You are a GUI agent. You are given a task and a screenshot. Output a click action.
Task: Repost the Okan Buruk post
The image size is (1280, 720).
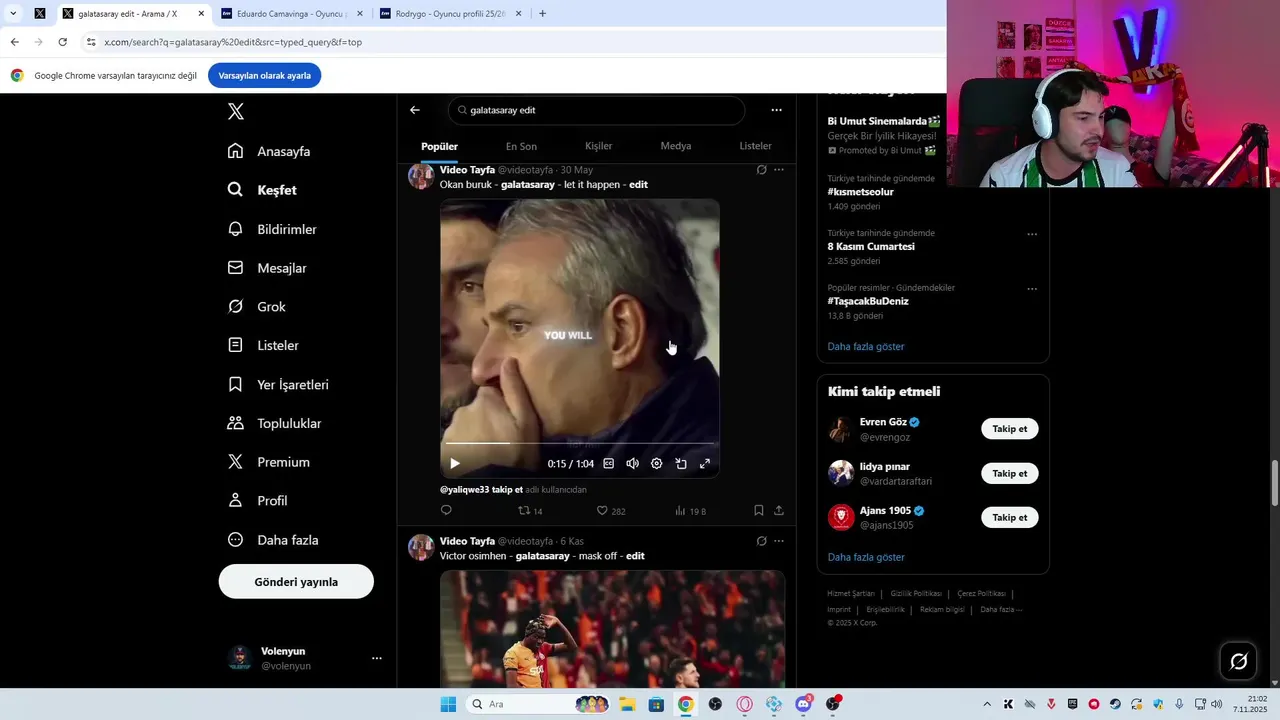click(x=530, y=510)
